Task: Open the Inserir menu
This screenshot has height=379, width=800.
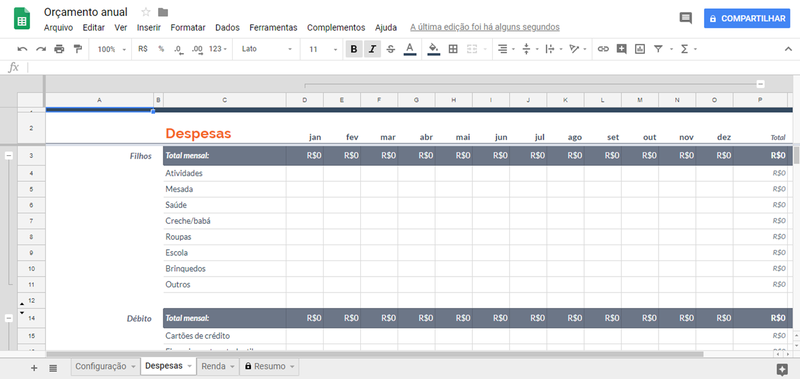Action: click(x=149, y=28)
